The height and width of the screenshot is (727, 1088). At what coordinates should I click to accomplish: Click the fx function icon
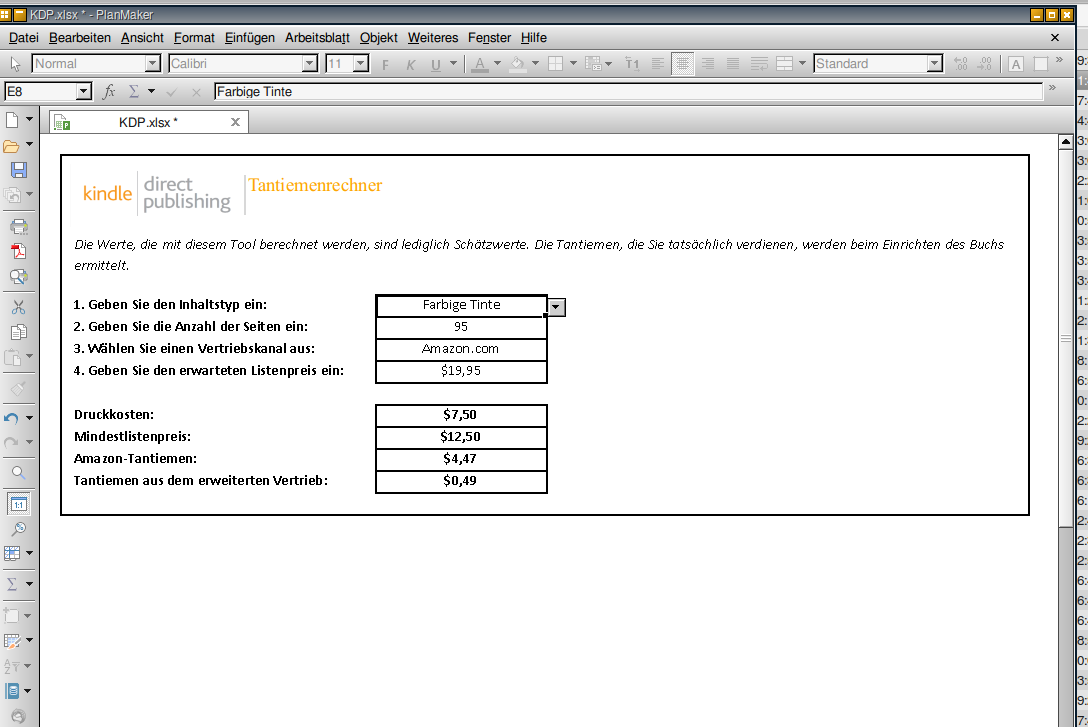point(109,92)
